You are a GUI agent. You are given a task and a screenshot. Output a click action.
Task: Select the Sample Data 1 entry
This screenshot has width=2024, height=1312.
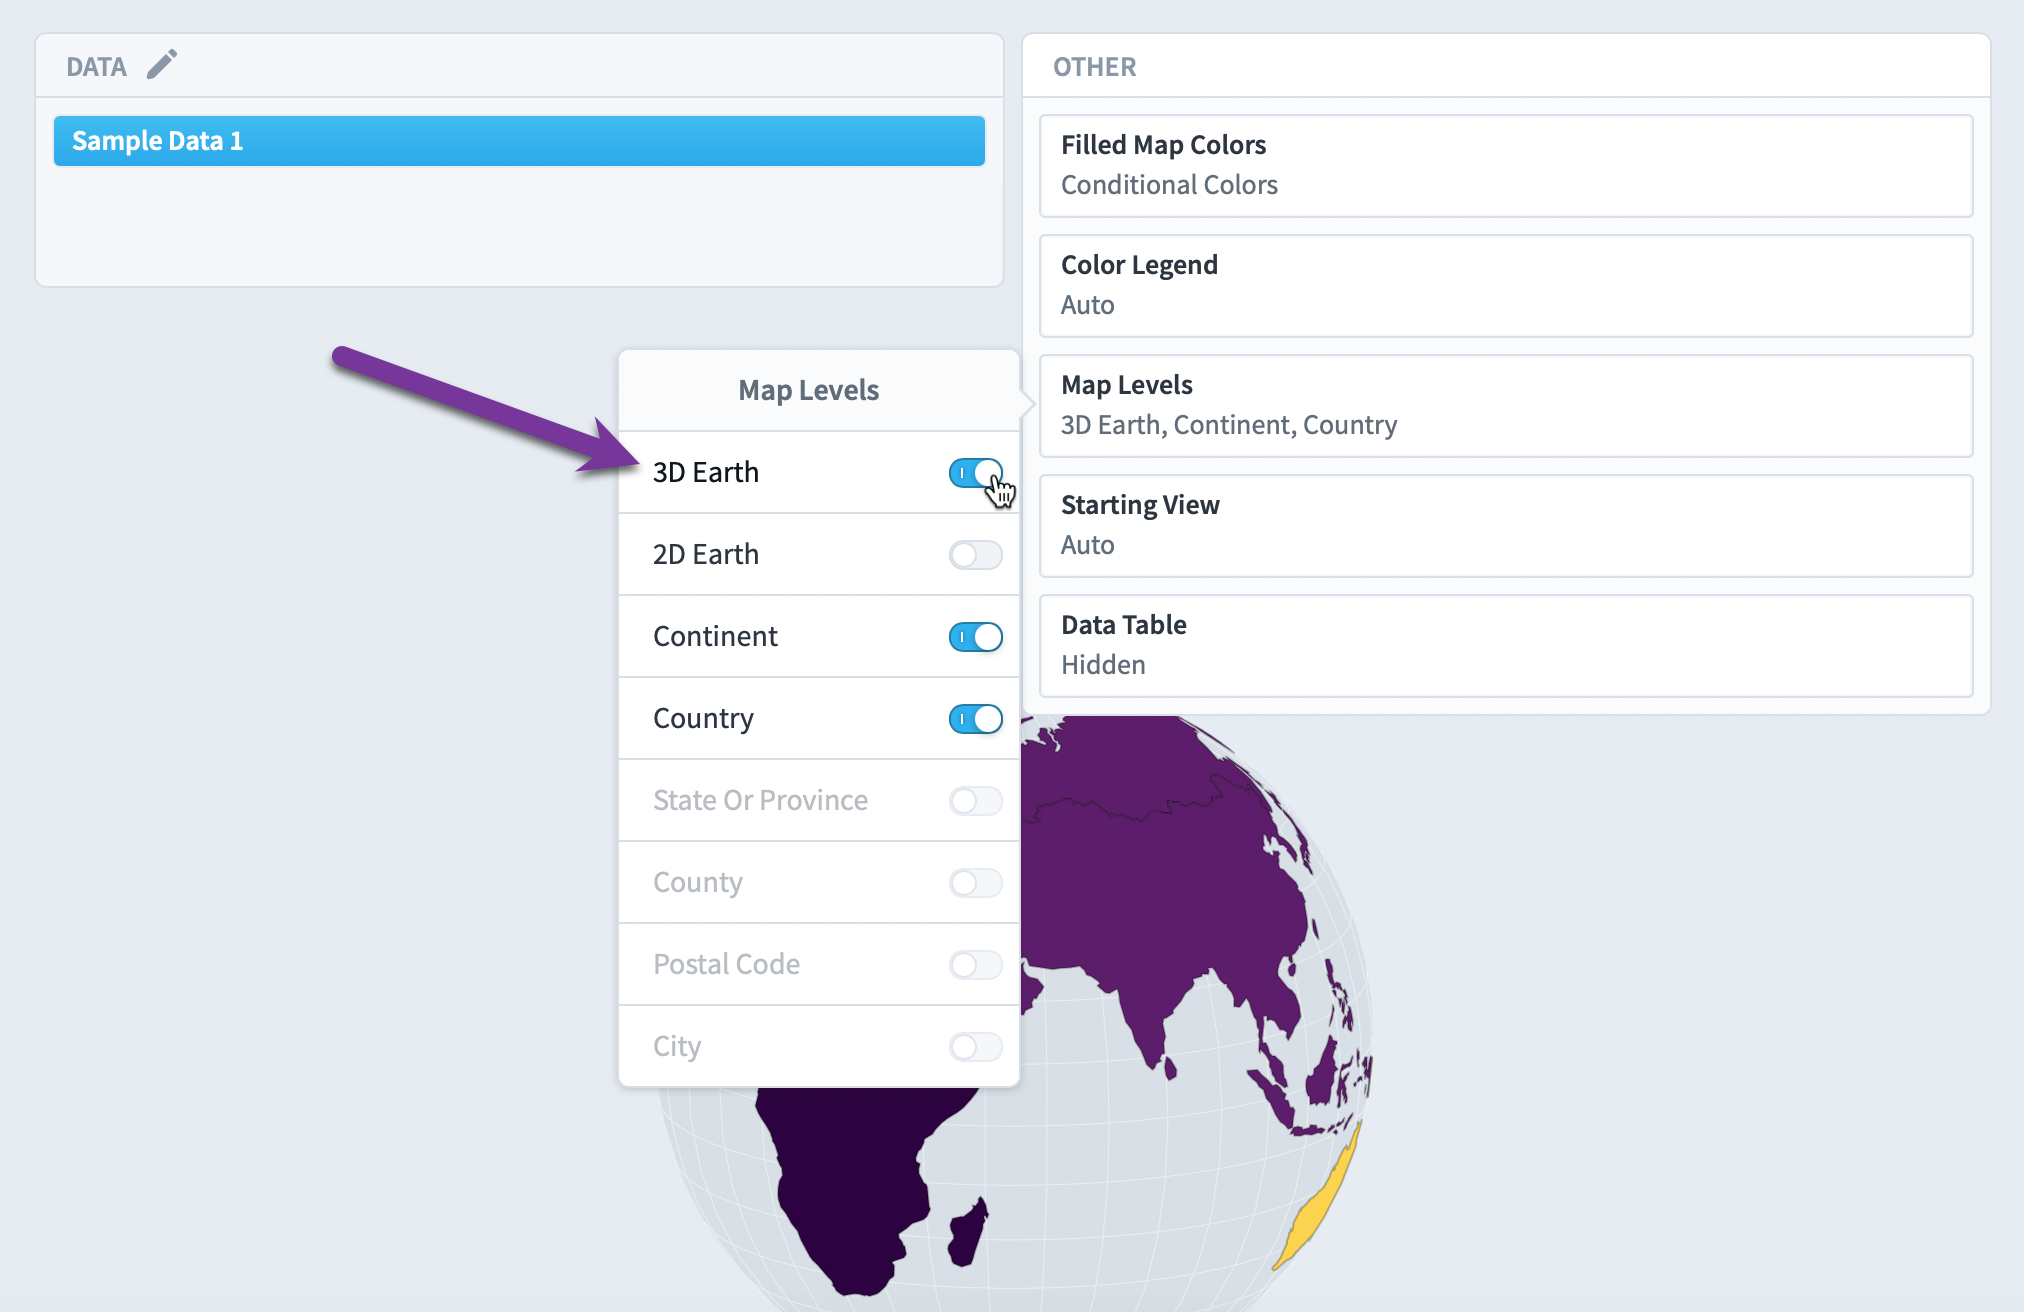point(519,141)
